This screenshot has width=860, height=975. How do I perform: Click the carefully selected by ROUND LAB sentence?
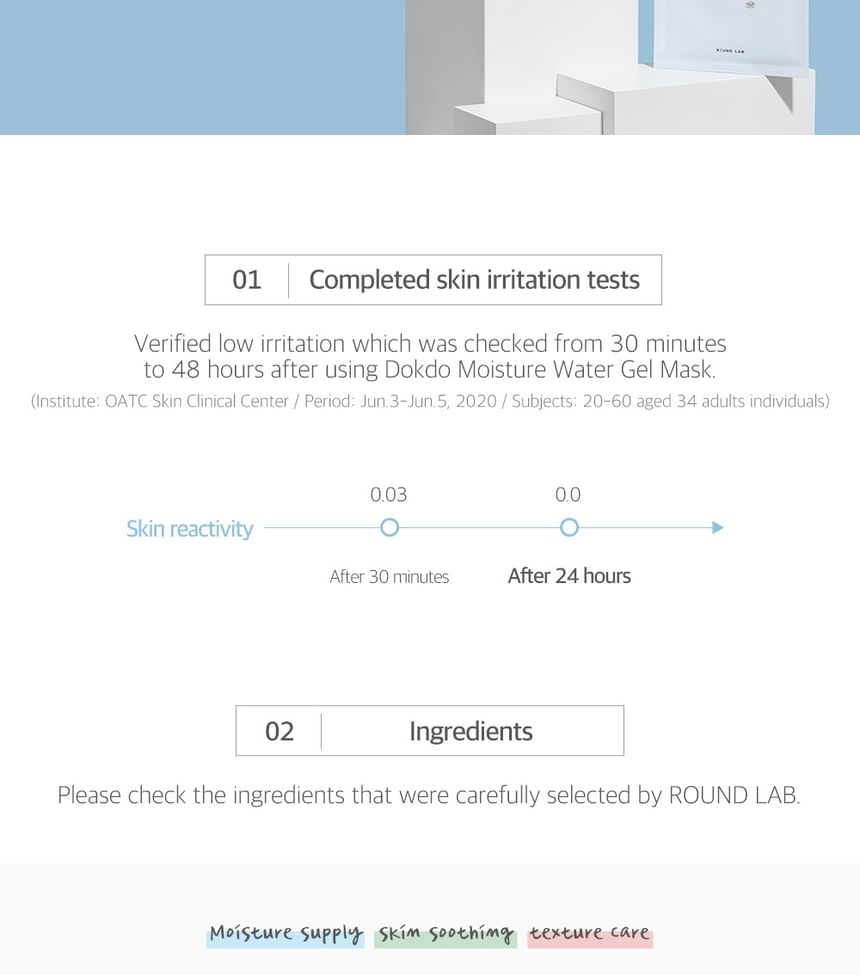(428, 795)
